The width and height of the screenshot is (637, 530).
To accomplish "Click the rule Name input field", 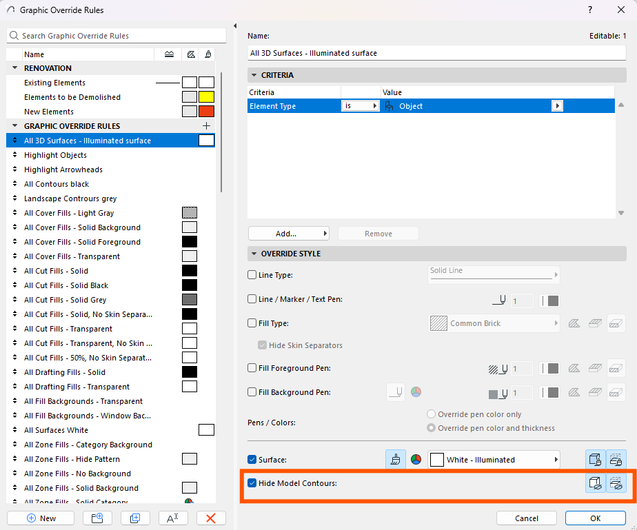I will pos(437,53).
